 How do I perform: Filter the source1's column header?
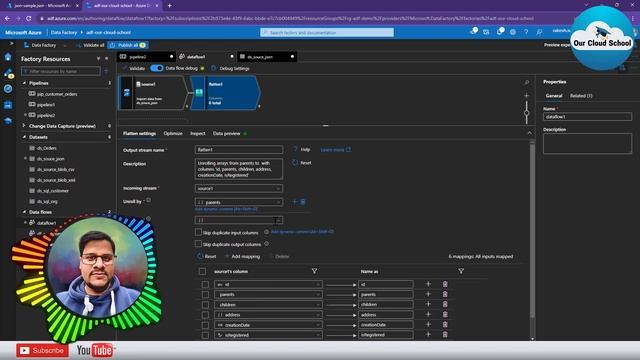[x=314, y=271]
